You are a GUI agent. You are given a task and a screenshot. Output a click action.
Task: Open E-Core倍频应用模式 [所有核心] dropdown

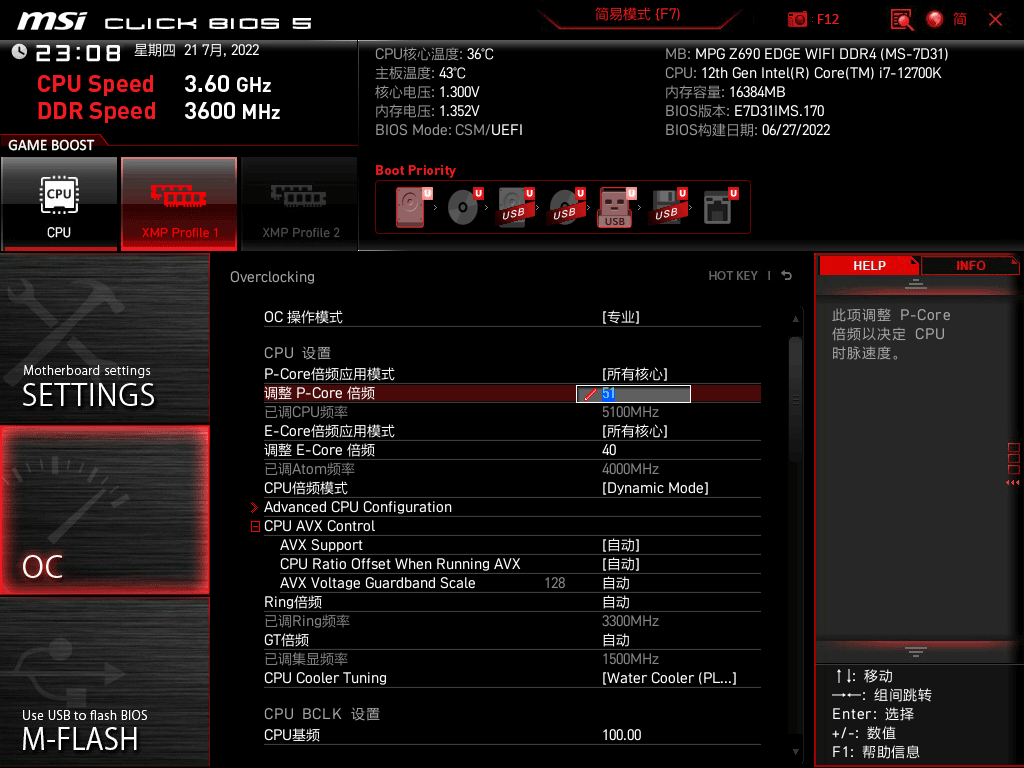point(635,431)
